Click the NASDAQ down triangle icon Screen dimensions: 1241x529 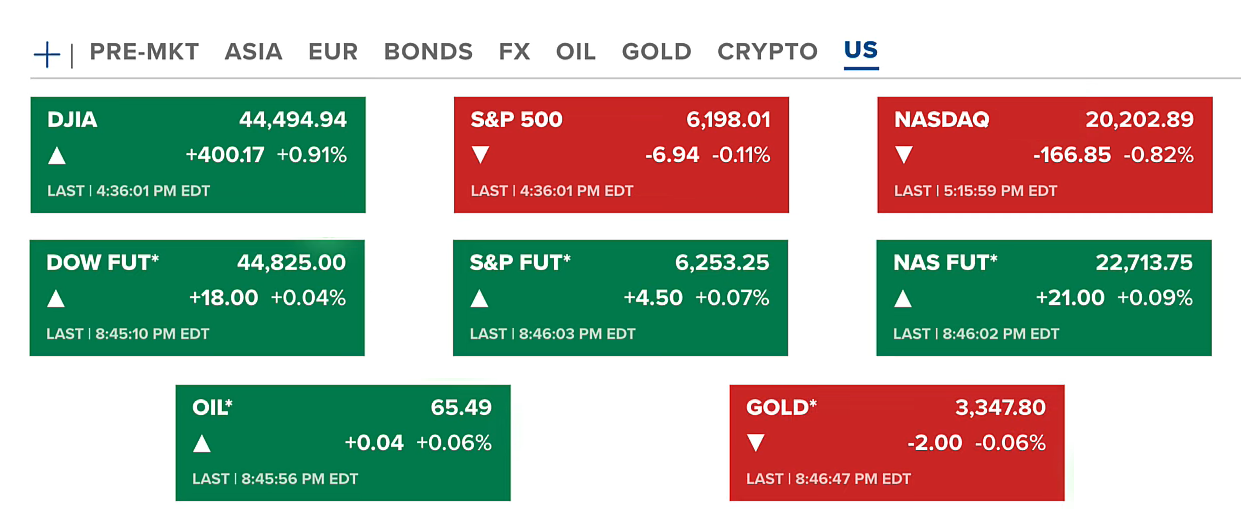[904, 156]
